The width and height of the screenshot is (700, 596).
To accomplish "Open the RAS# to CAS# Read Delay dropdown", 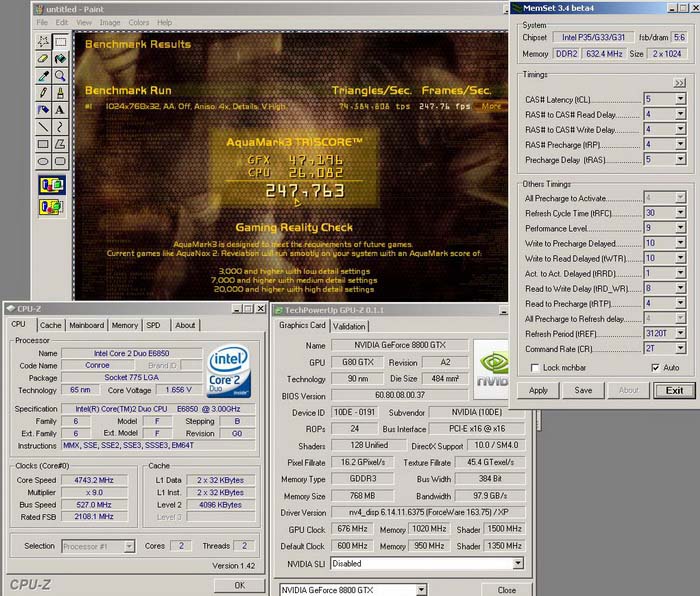I will click(680, 114).
